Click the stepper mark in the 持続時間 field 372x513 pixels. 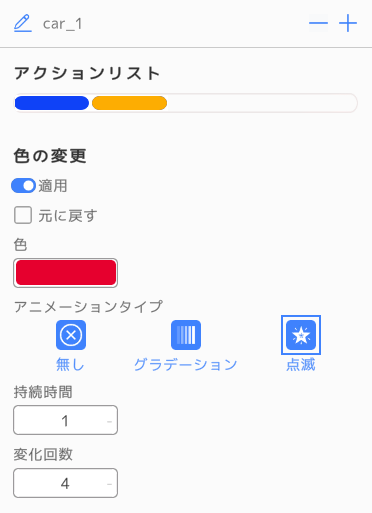(109, 422)
